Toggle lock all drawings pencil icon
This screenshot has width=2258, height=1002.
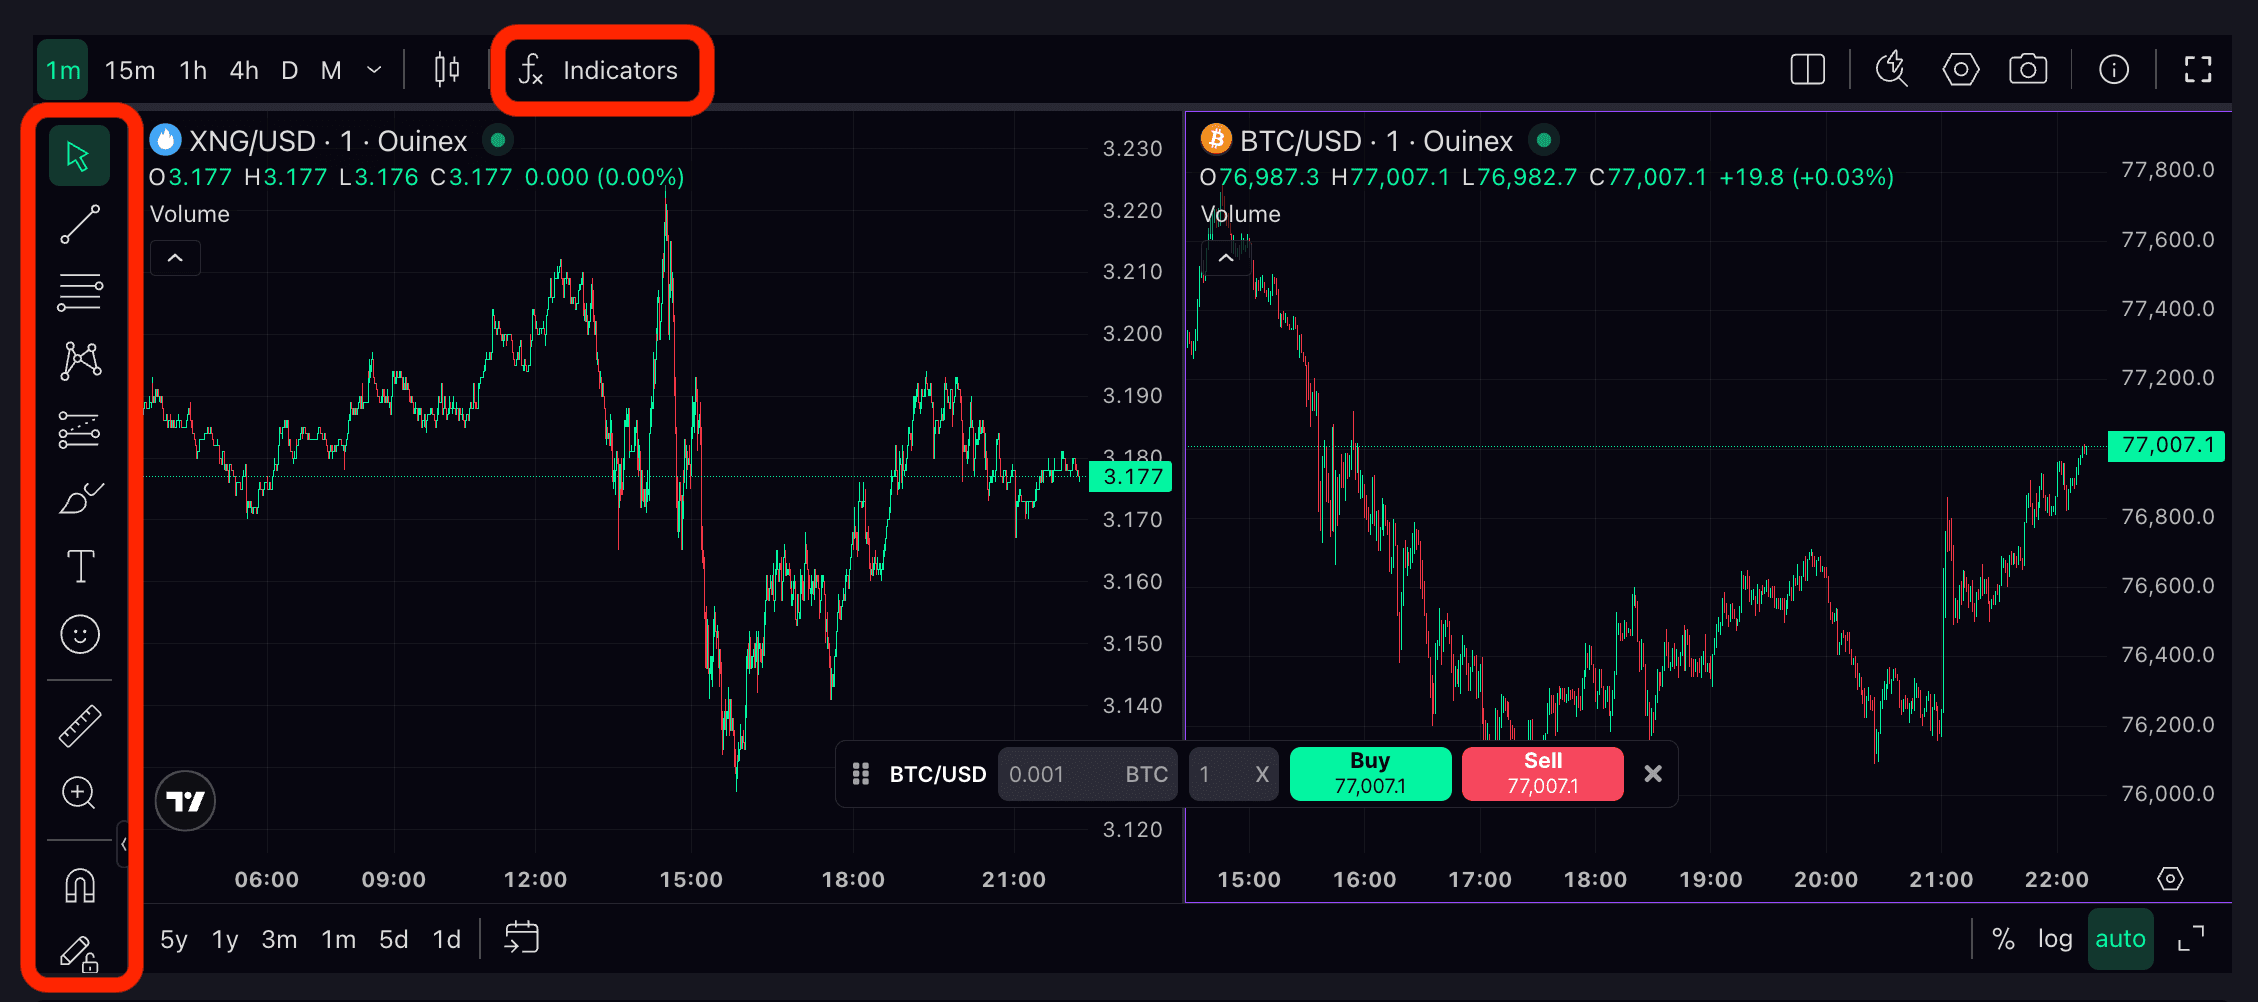click(x=79, y=954)
